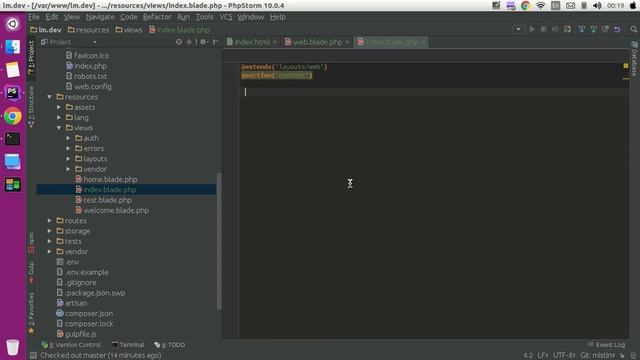Expand the layouts folder
This screenshot has height=360, width=640.
tap(69, 159)
